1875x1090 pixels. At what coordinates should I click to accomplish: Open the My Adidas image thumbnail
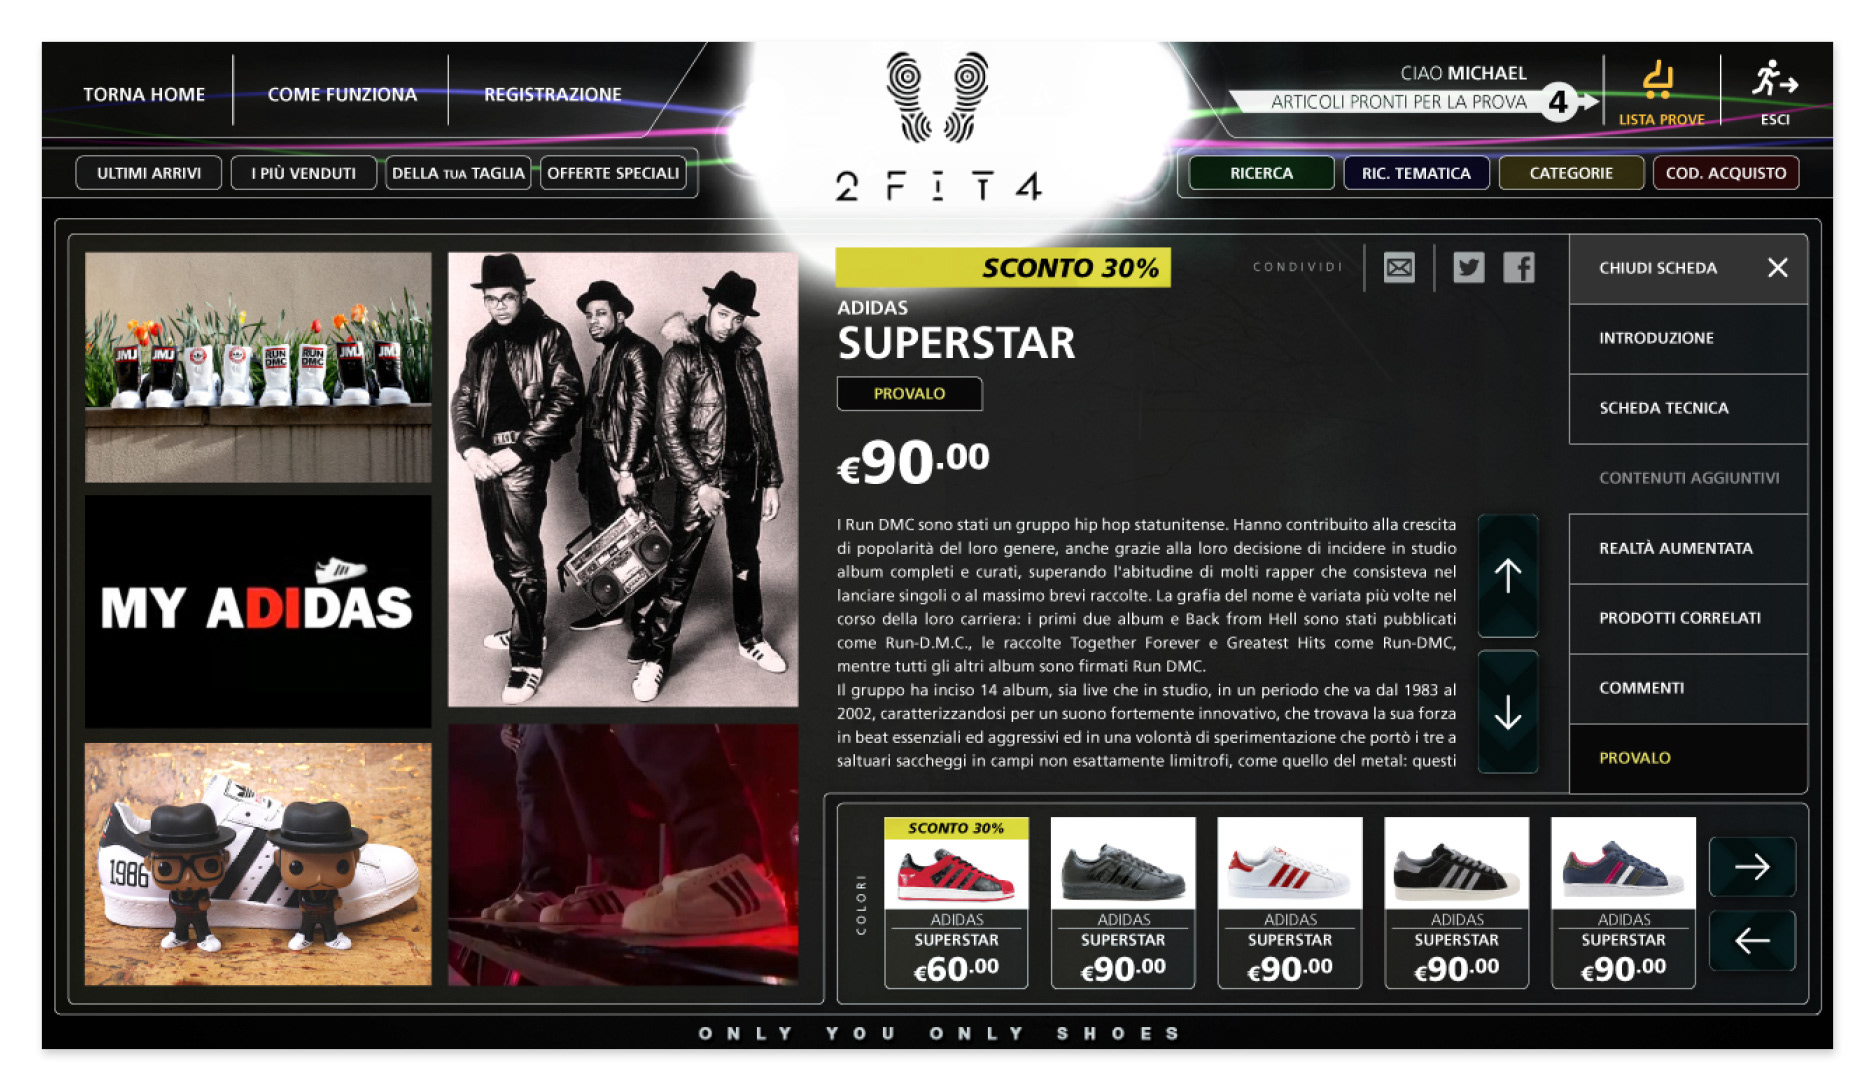click(x=258, y=612)
